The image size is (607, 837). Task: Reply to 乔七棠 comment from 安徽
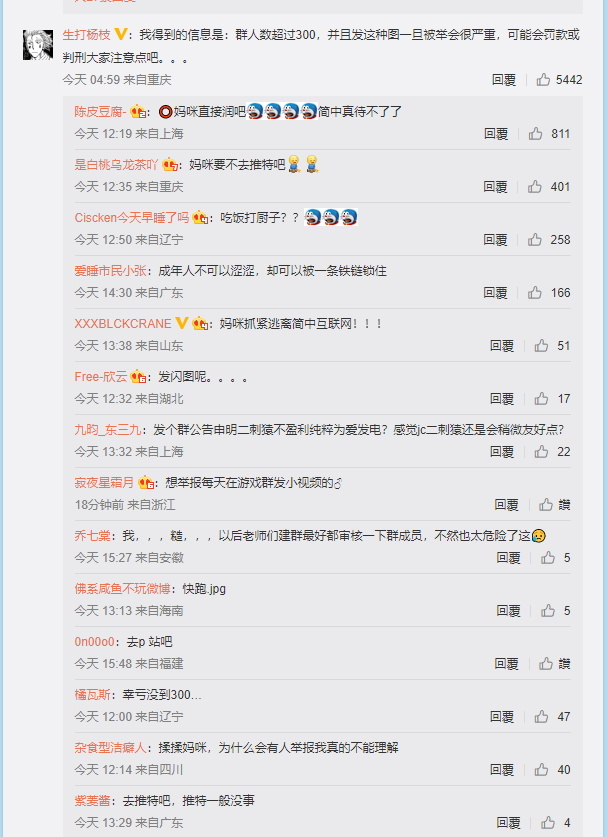pyautogui.click(x=508, y=558)
